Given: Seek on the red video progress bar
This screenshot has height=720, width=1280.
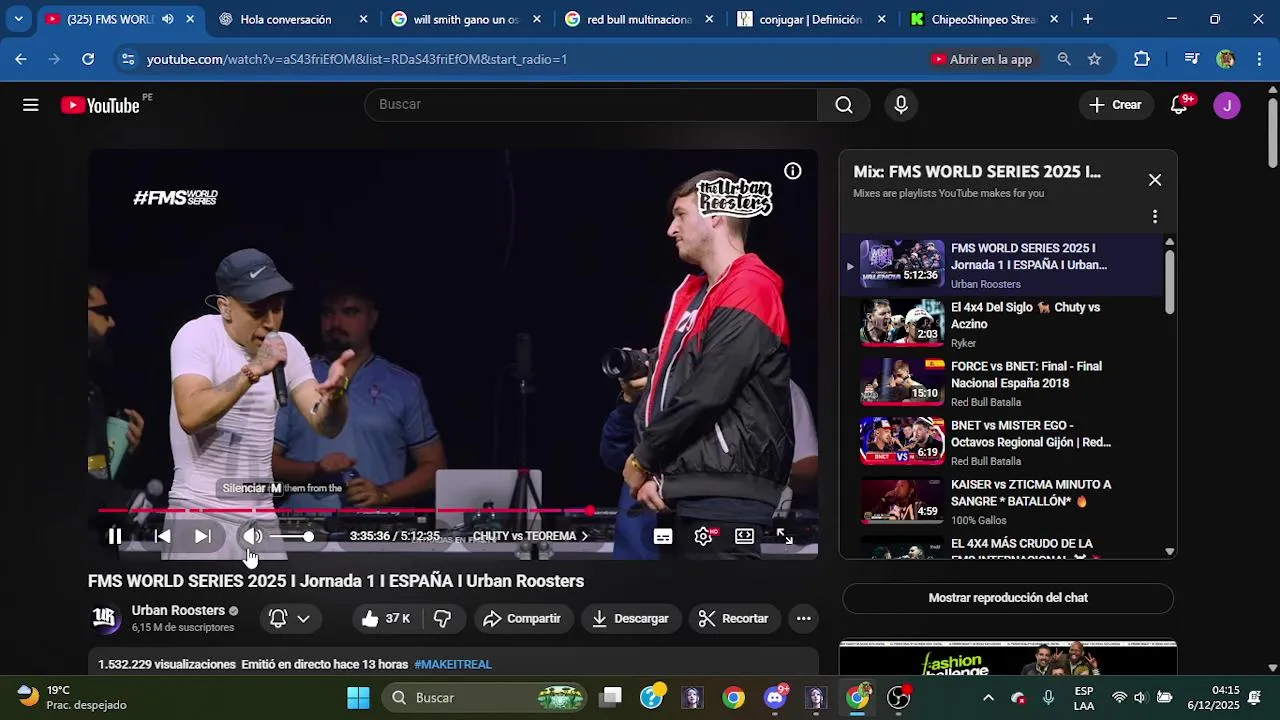Looking at the screenshot, I should [453, 511].
